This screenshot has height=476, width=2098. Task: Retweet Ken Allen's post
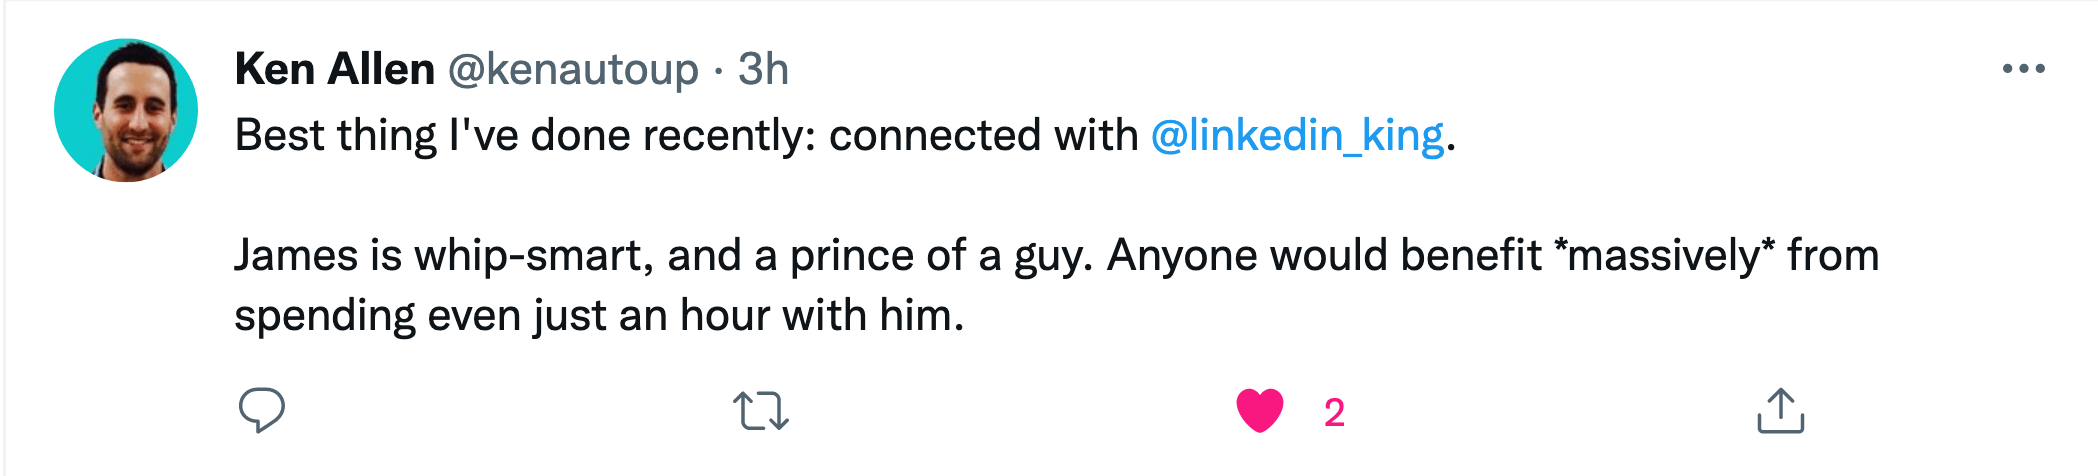[x=761, y=411]
